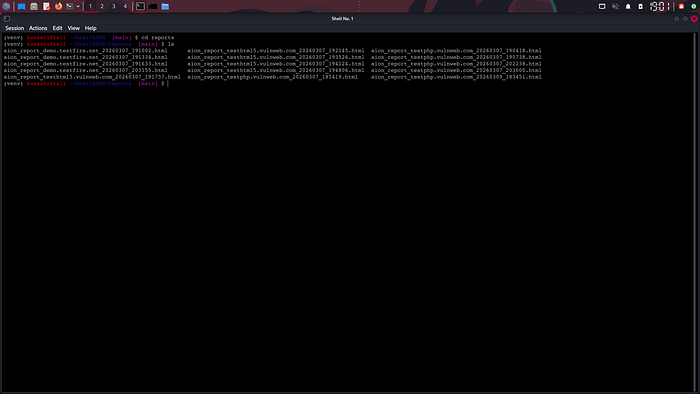Image resolution: width=700 pixels, height=394 pixels.
Task: Click the display tray icon
Action: coord(602,6)
